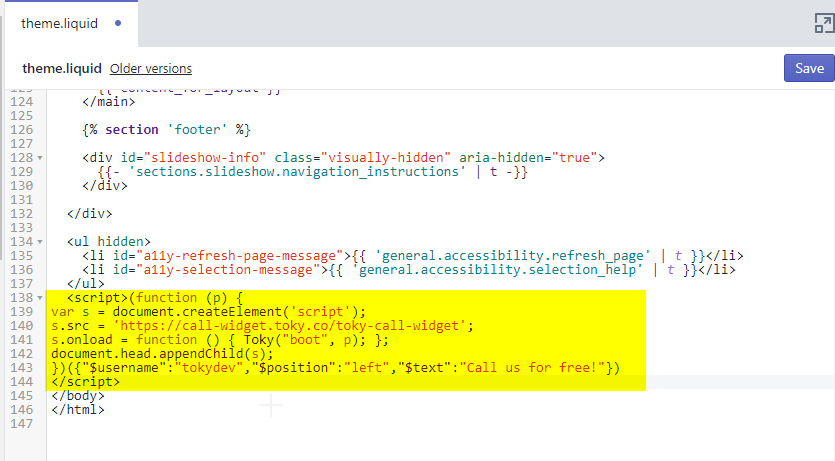Click the closing </div> on line 132
Viewport: 835px width, 461px height.
click(89, 214)
